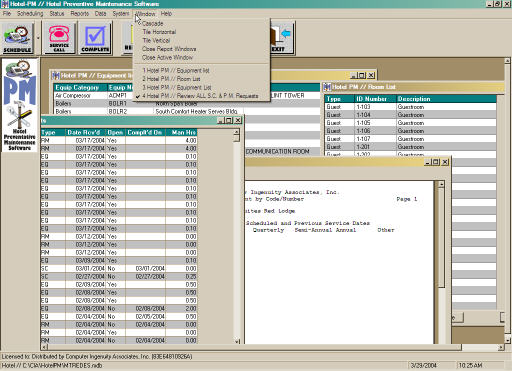Screen dimensions: 512x371
Task: Select room ID 1-105 in Room List
Action: click(x=375, y=123)
